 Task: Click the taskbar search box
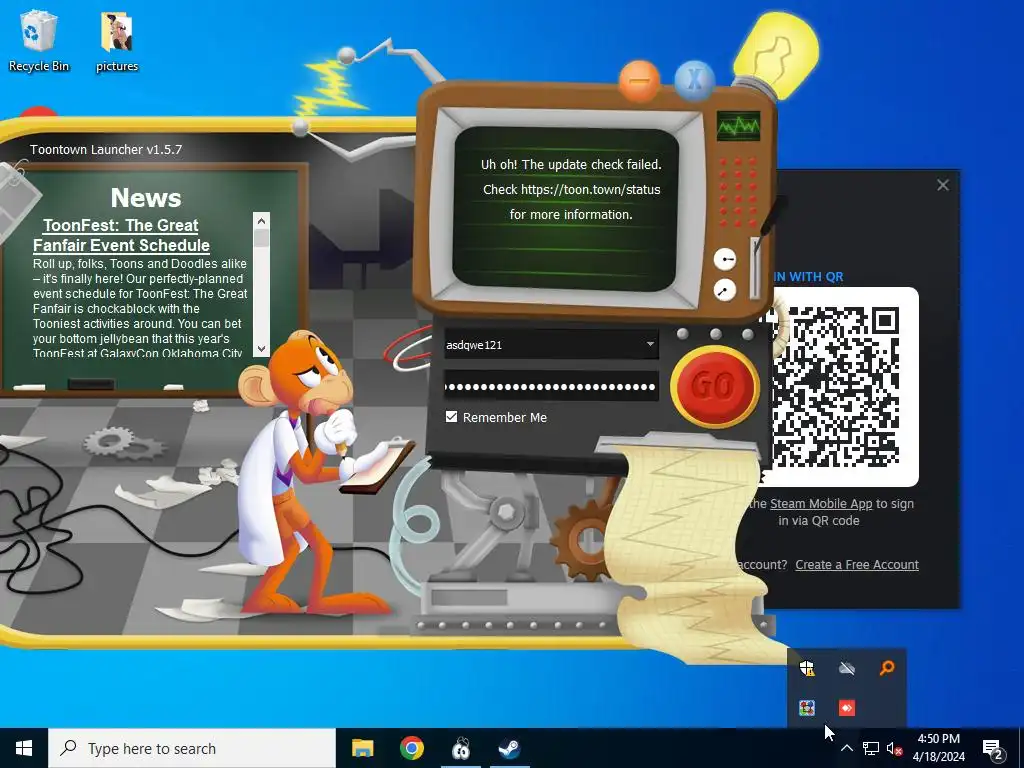click(192, 748)
